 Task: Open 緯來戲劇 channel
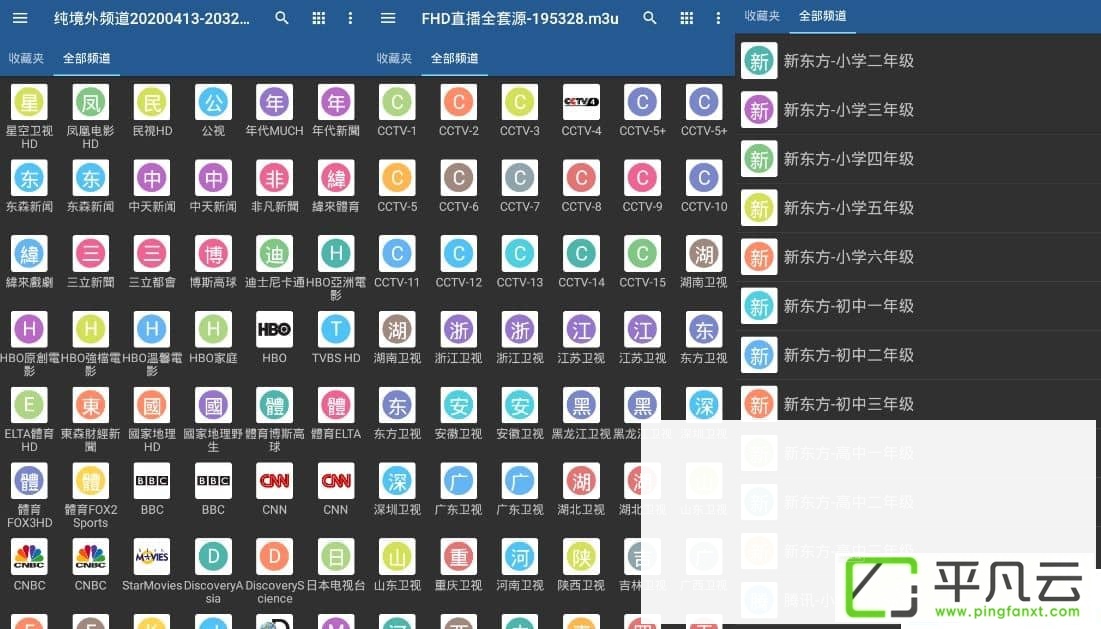pos(29,262)
